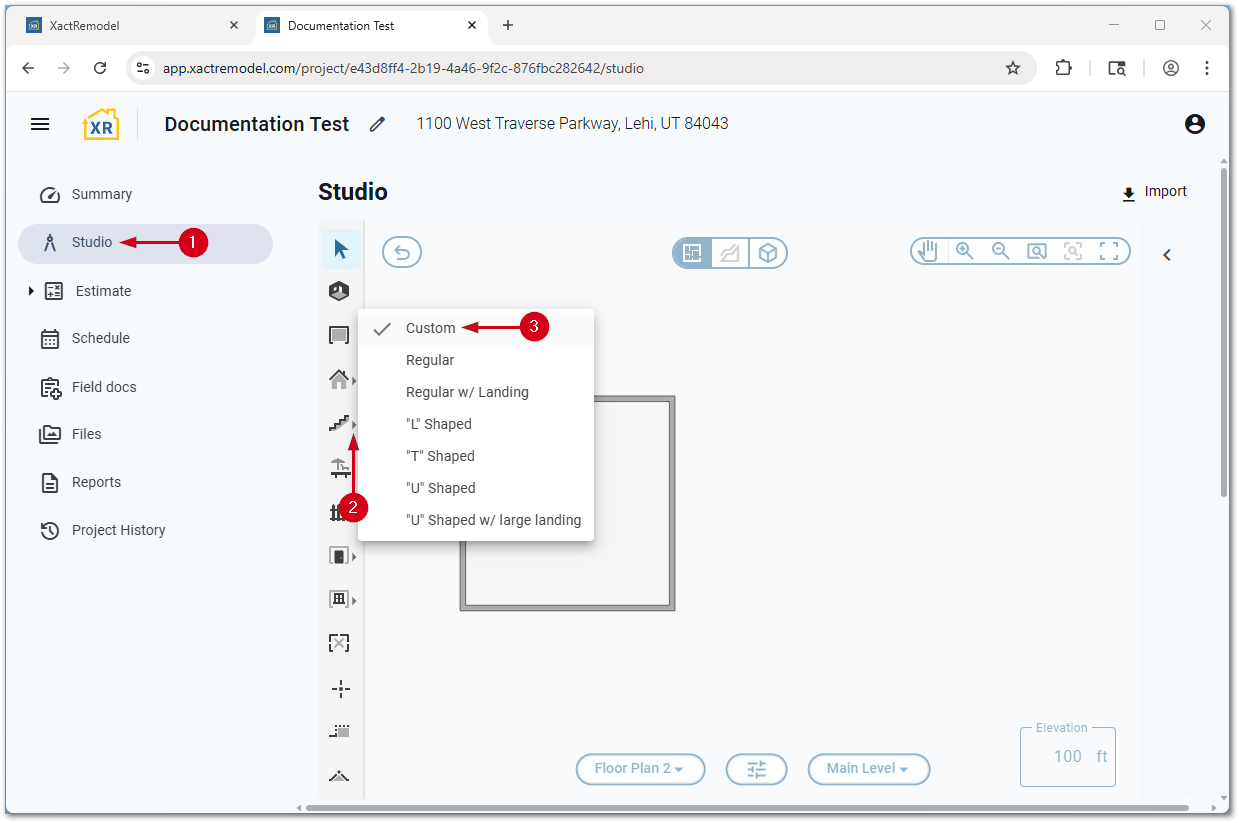Open the Floor Plan 2 dropdown
This screenshot has width=1239, height=823.
tap(640, 769)
